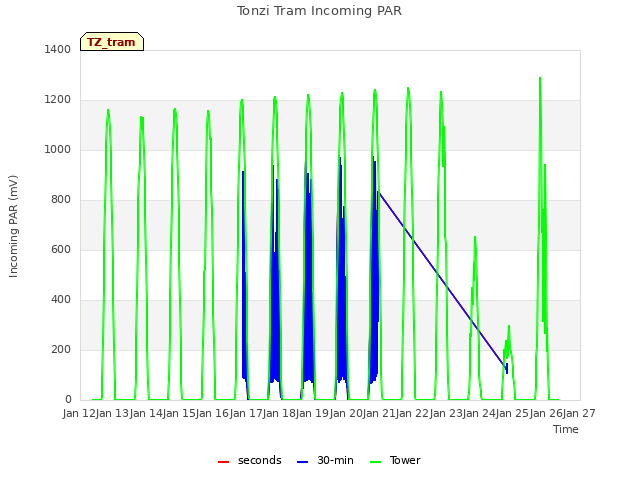The image size is (640, 480).
Task: Click the blue '30-min' legend swatch
Action: tap(302, 462)
